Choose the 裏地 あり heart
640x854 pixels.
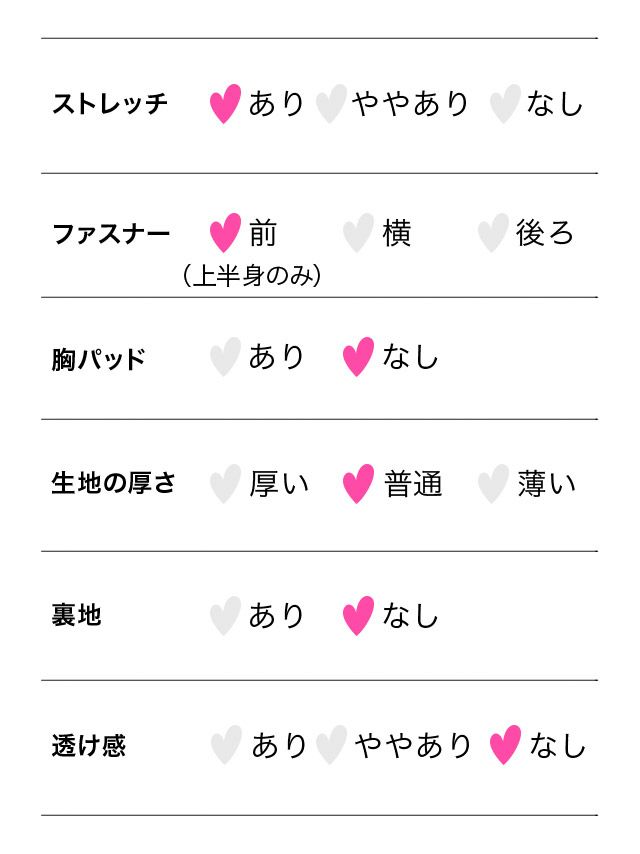226,615
